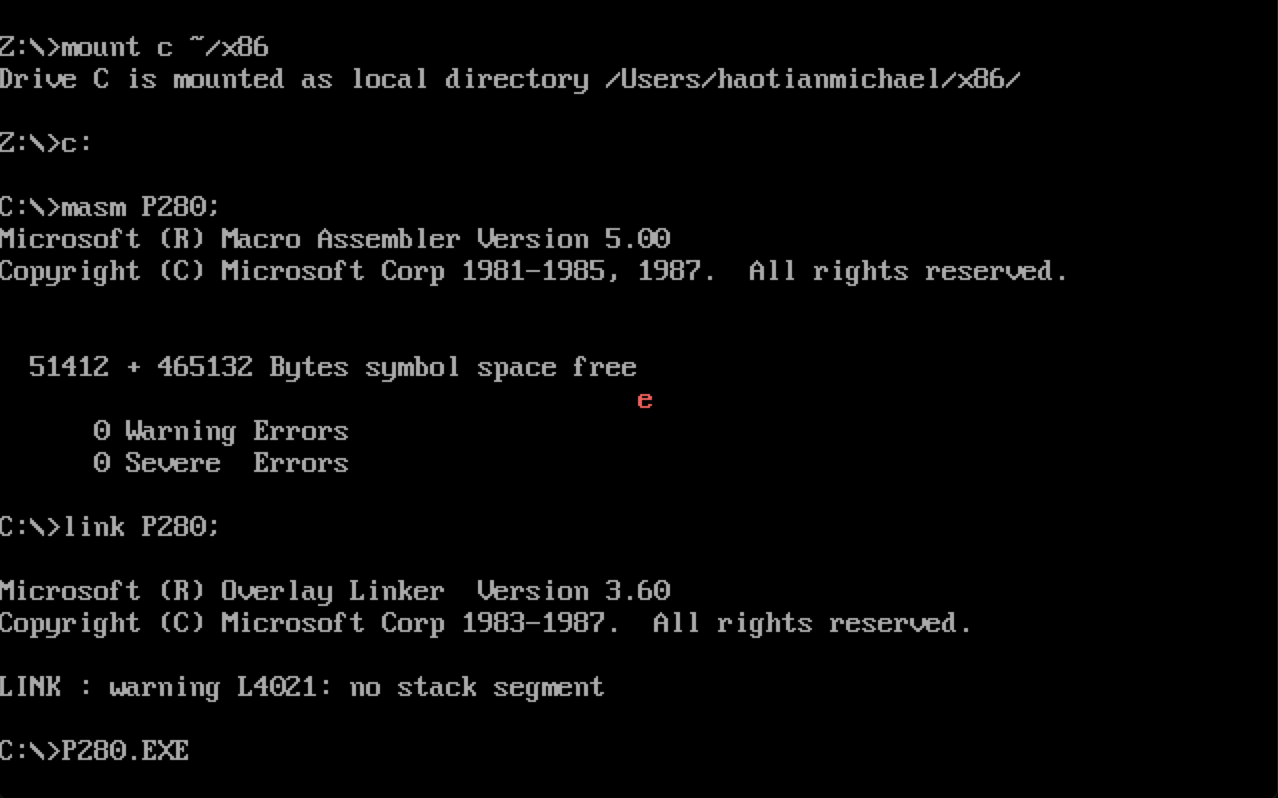Click the '51412' symbol space number
Screen dimensions: 1278x798
[x=68, y=367]
